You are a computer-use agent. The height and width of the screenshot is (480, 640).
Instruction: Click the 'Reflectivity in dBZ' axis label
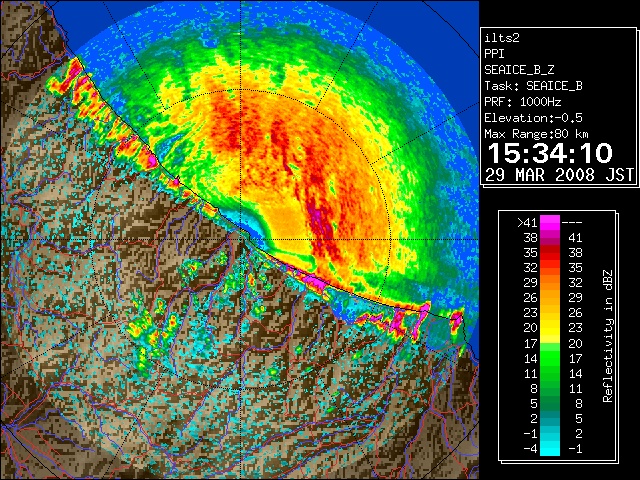click(608, 336)
